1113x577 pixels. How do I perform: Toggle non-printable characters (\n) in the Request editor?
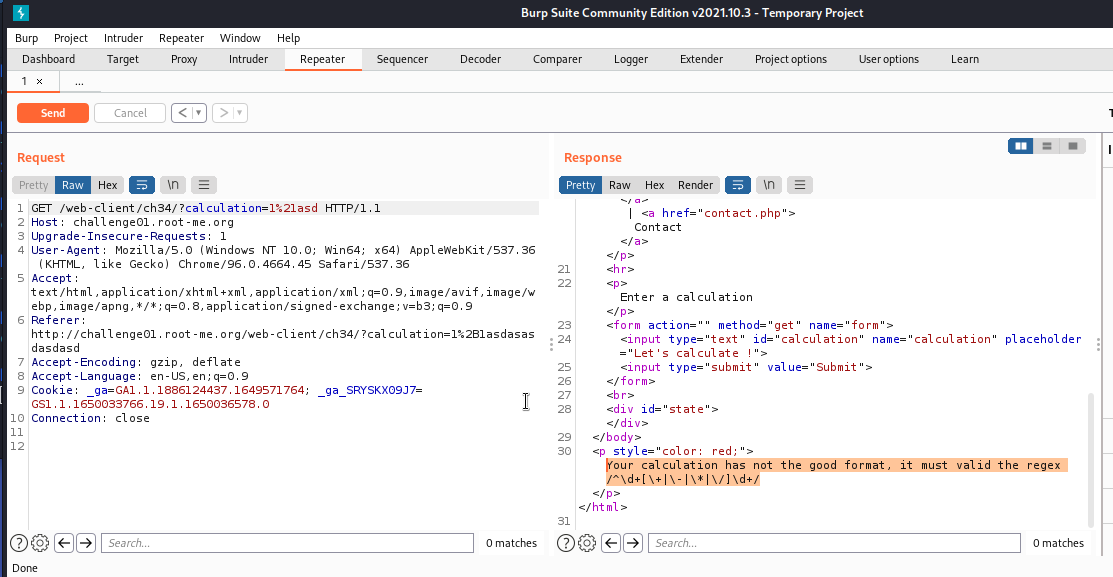[x=172, y=185]
